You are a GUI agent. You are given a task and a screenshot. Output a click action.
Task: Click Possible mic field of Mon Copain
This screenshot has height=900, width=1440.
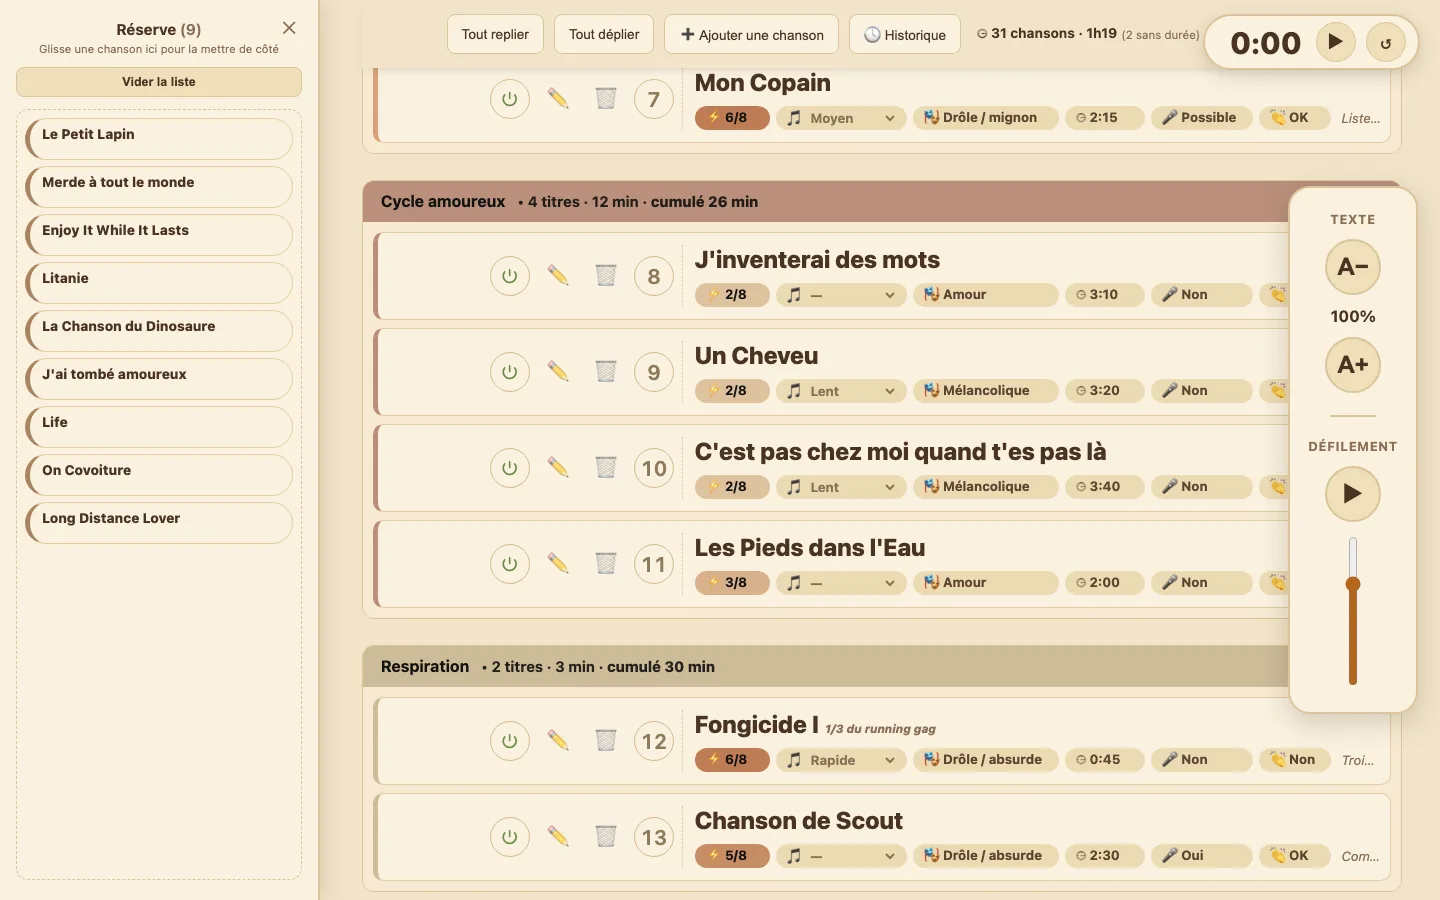point(1202,118)
